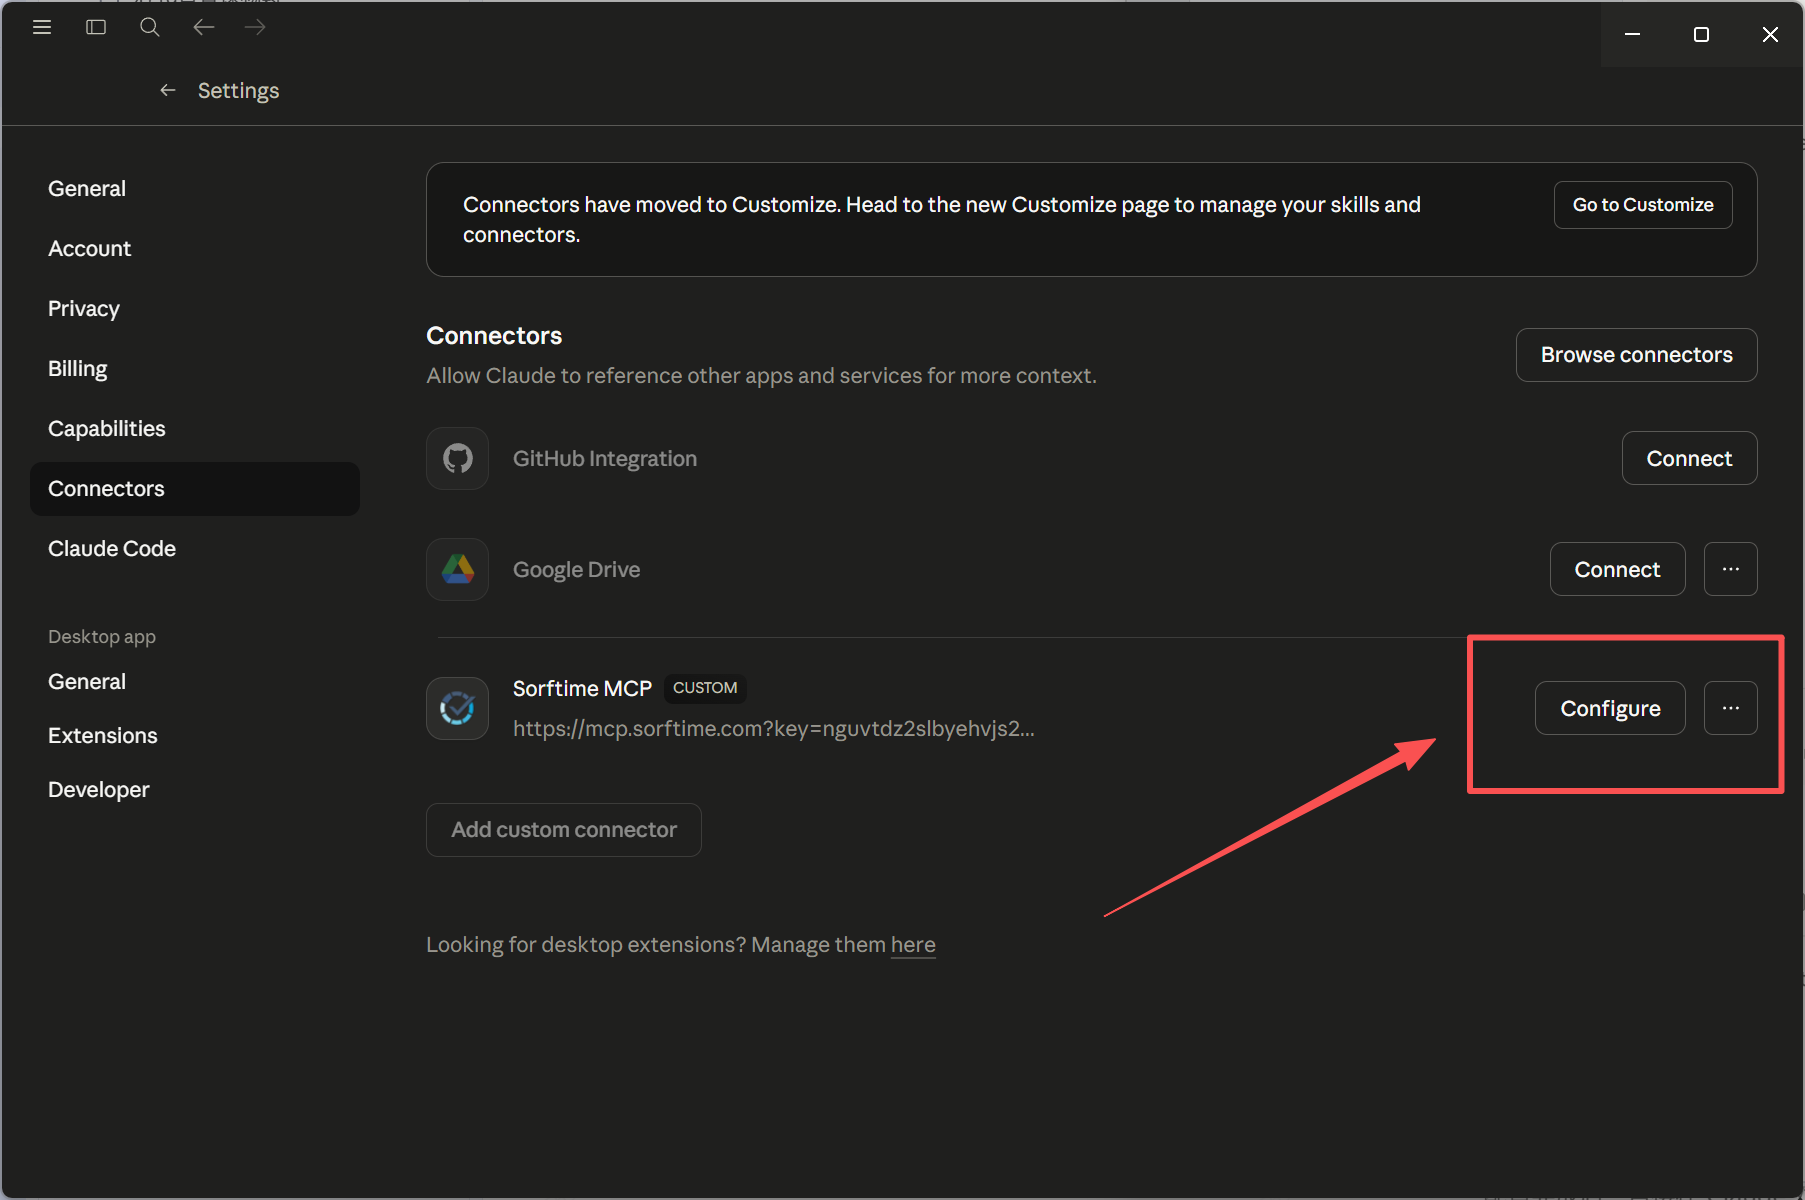The width and height of the screenshot is (1805, 1200).
Task: Open Sorftime MCP more options menu
Action: click(1730, 708)
